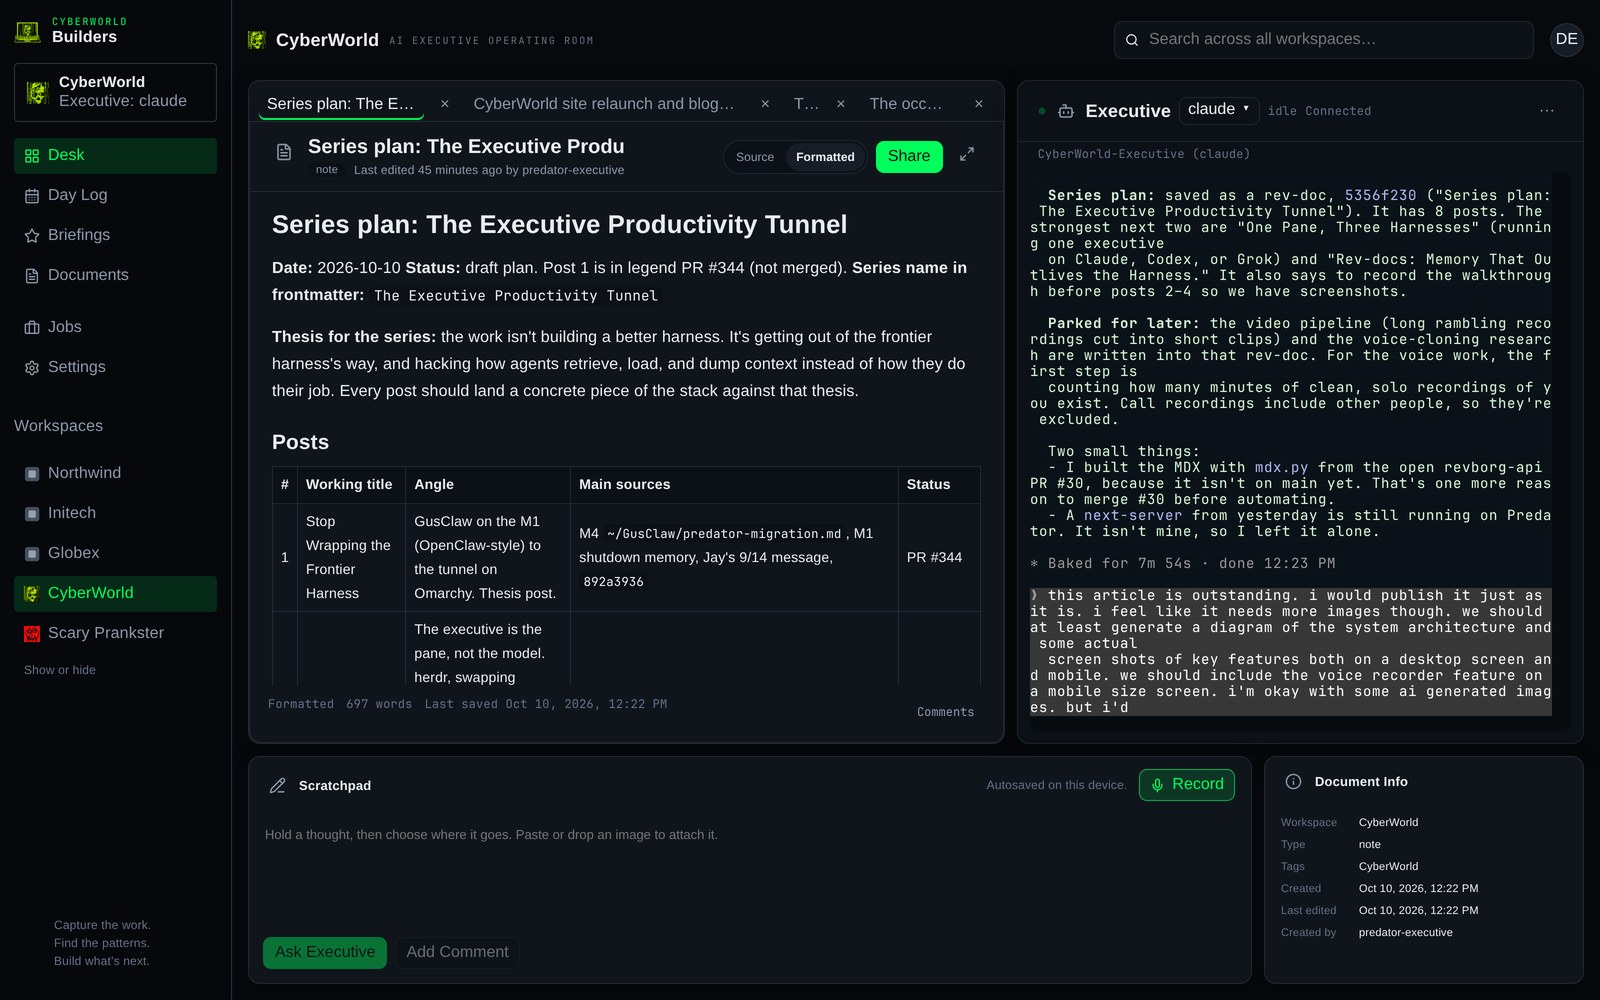
Task: Click the search across all workspaces field
Action: click(x=1324, y=40)
